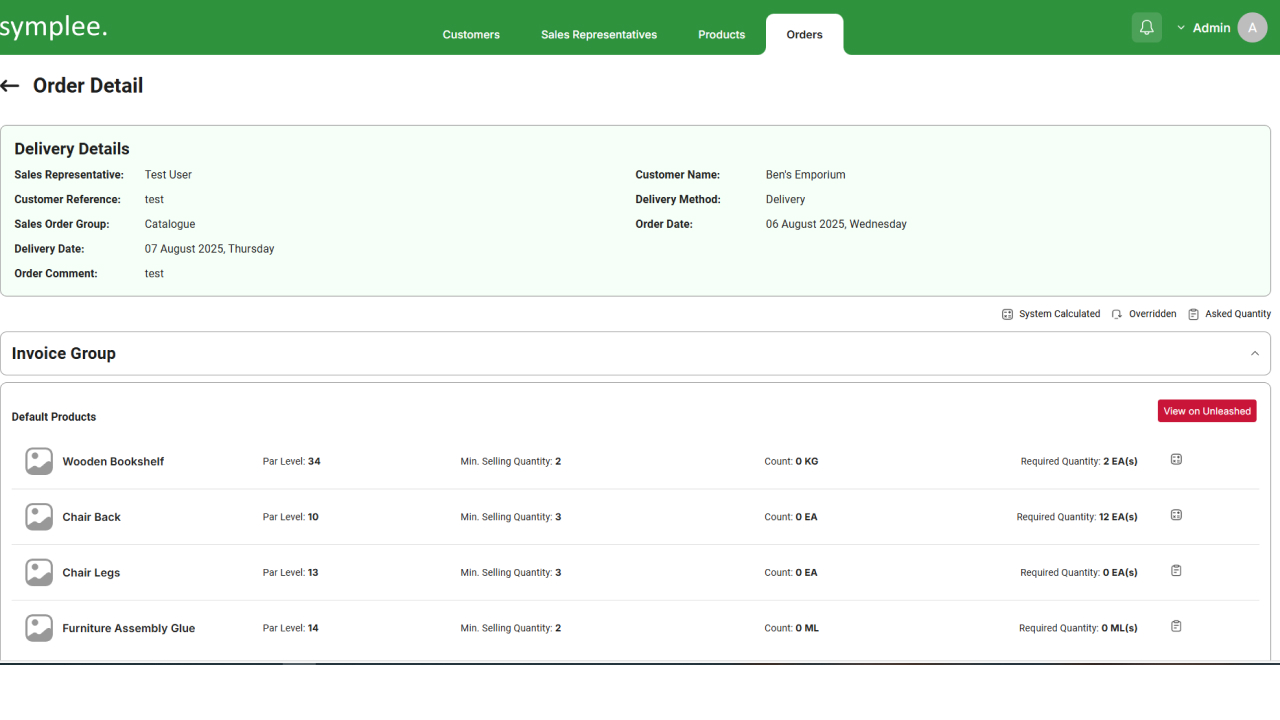Click the System Calculated legend icon

pos(1007,314)
